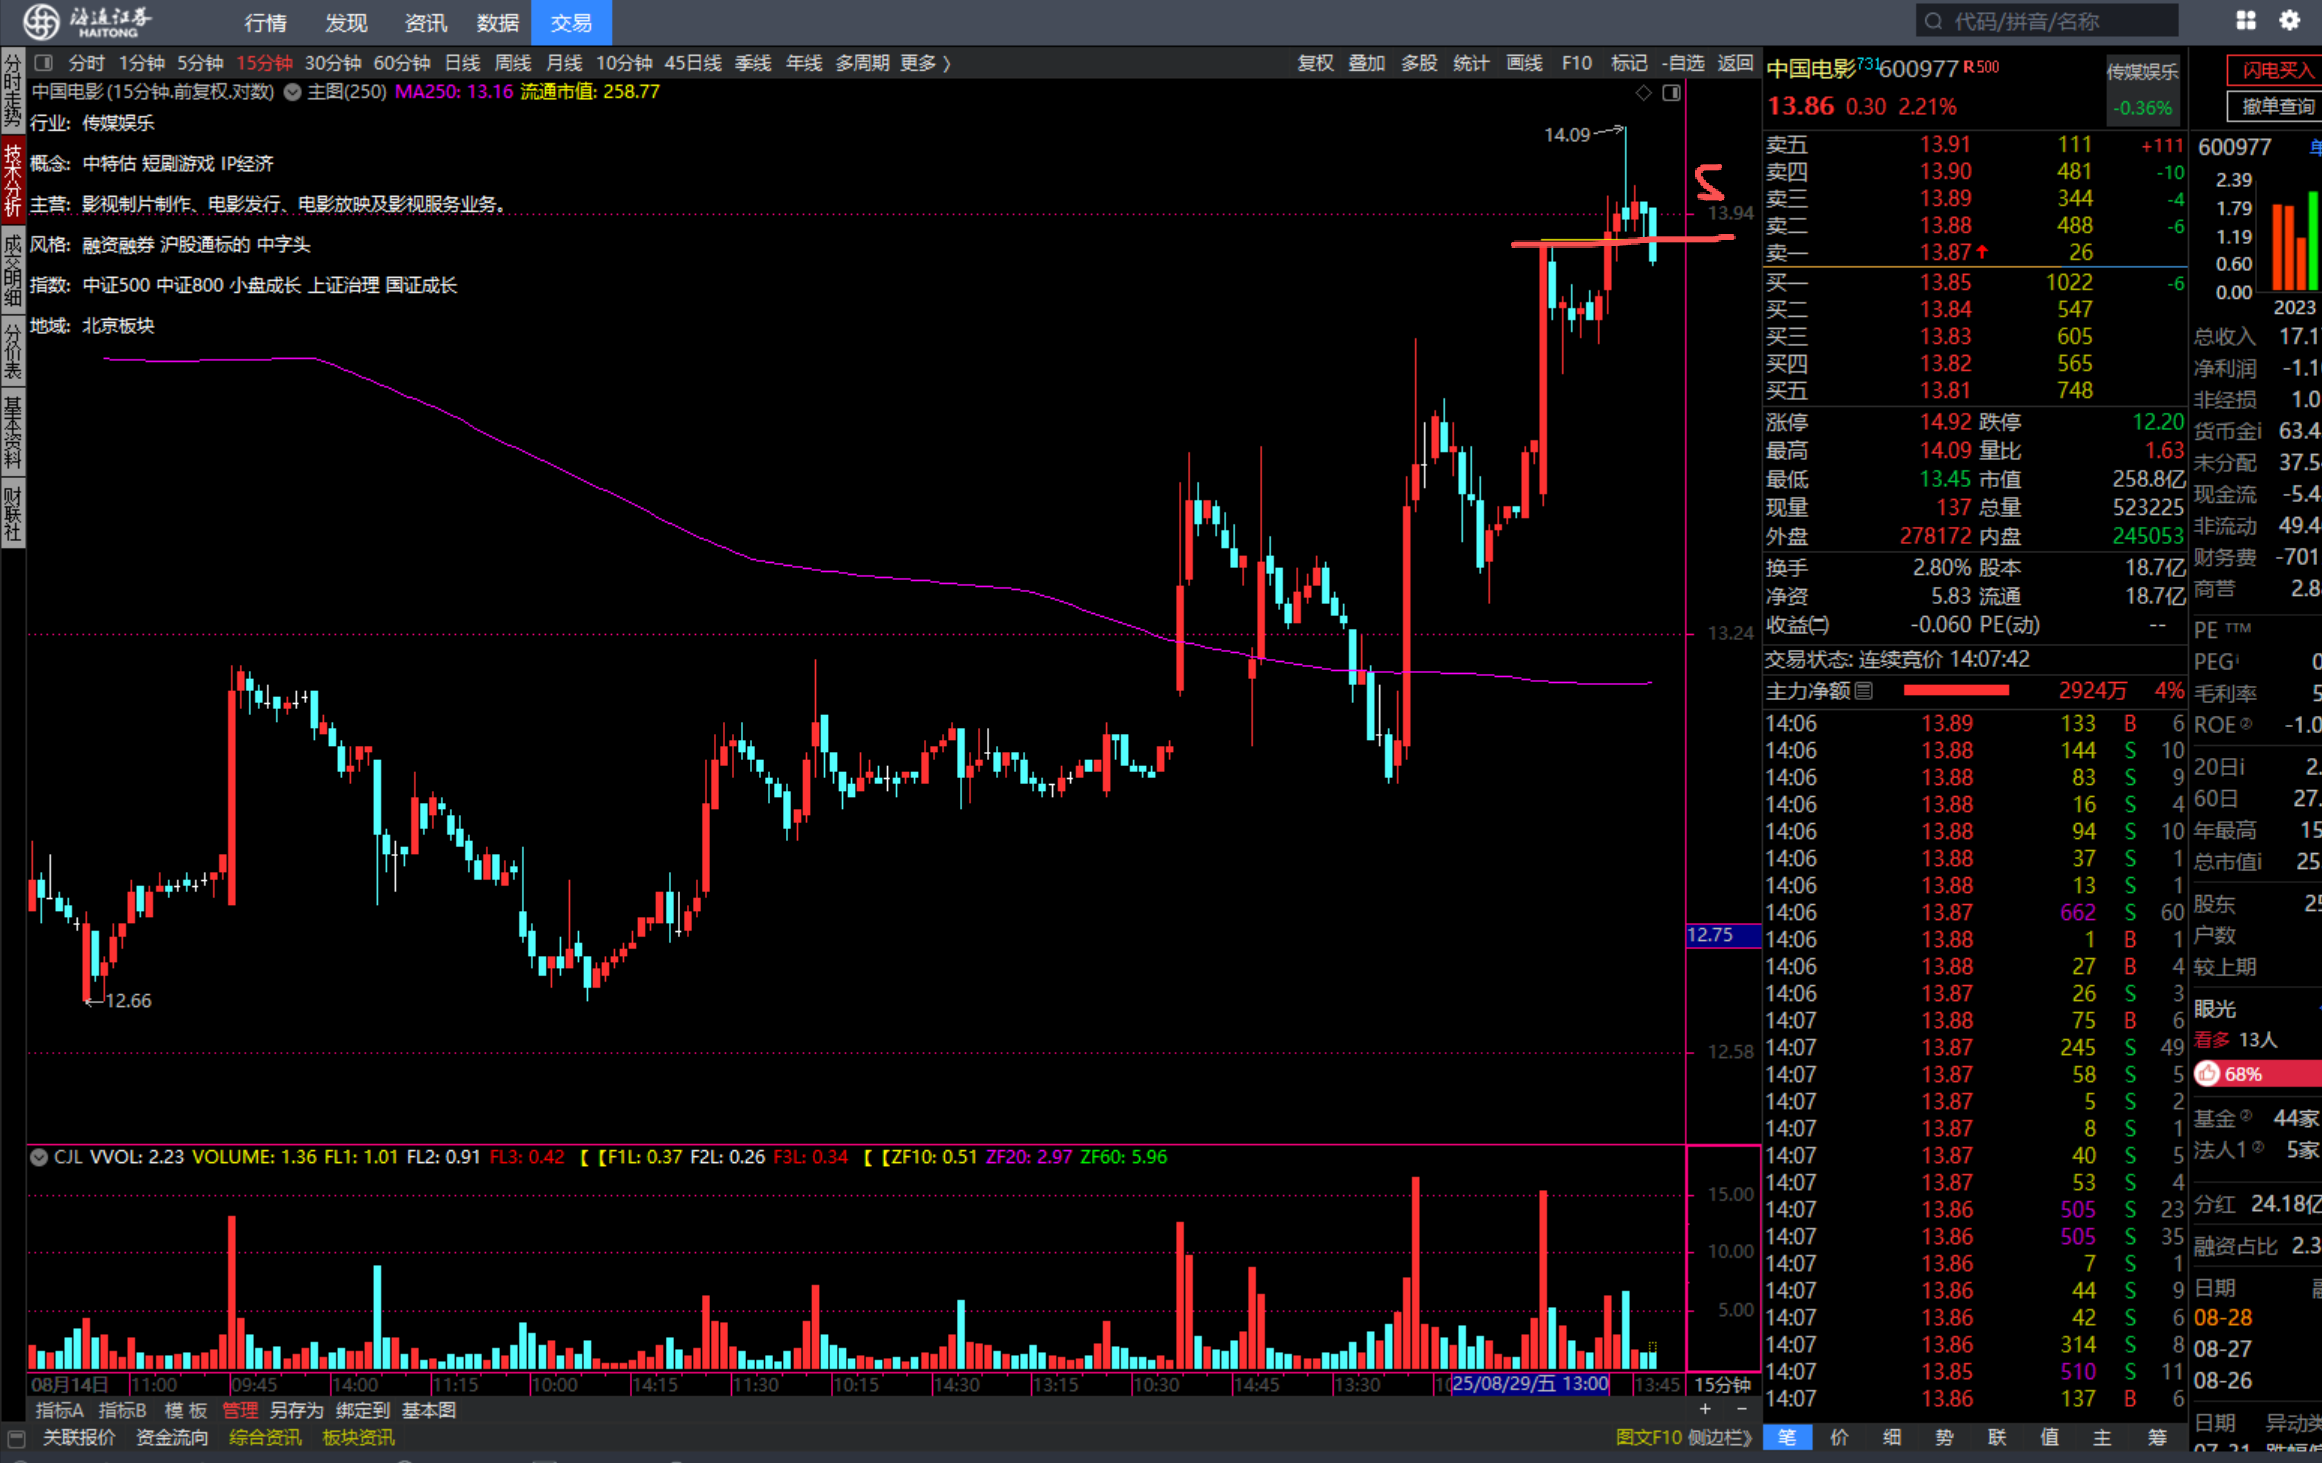
Task: Toggle the panel layout icon beside 分时
Action: click(x=43, y=63)
